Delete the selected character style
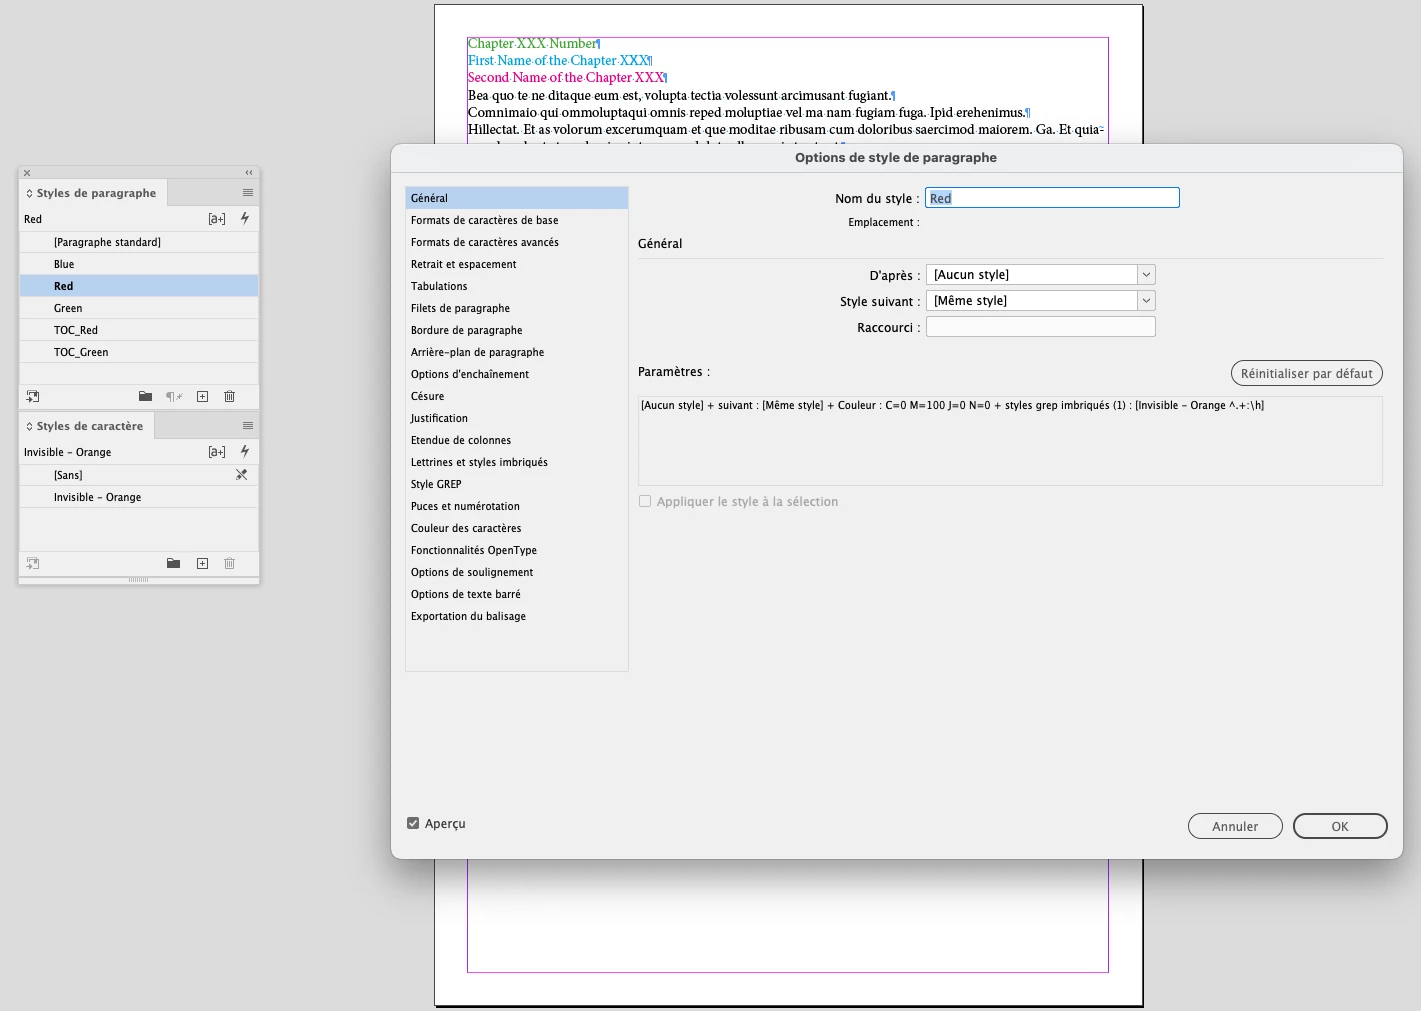The height and width of the screenshot is (1011, 1421). pyautogui.click(x=229, y=564)
